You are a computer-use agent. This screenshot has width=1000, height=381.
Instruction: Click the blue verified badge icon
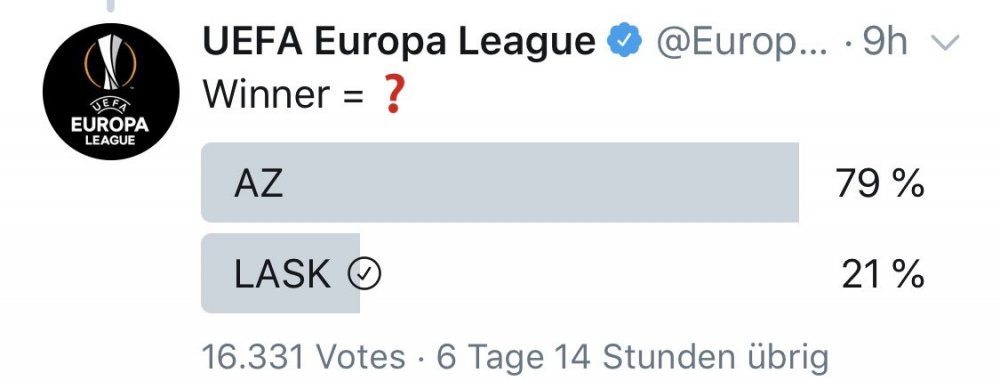point(624,42)
